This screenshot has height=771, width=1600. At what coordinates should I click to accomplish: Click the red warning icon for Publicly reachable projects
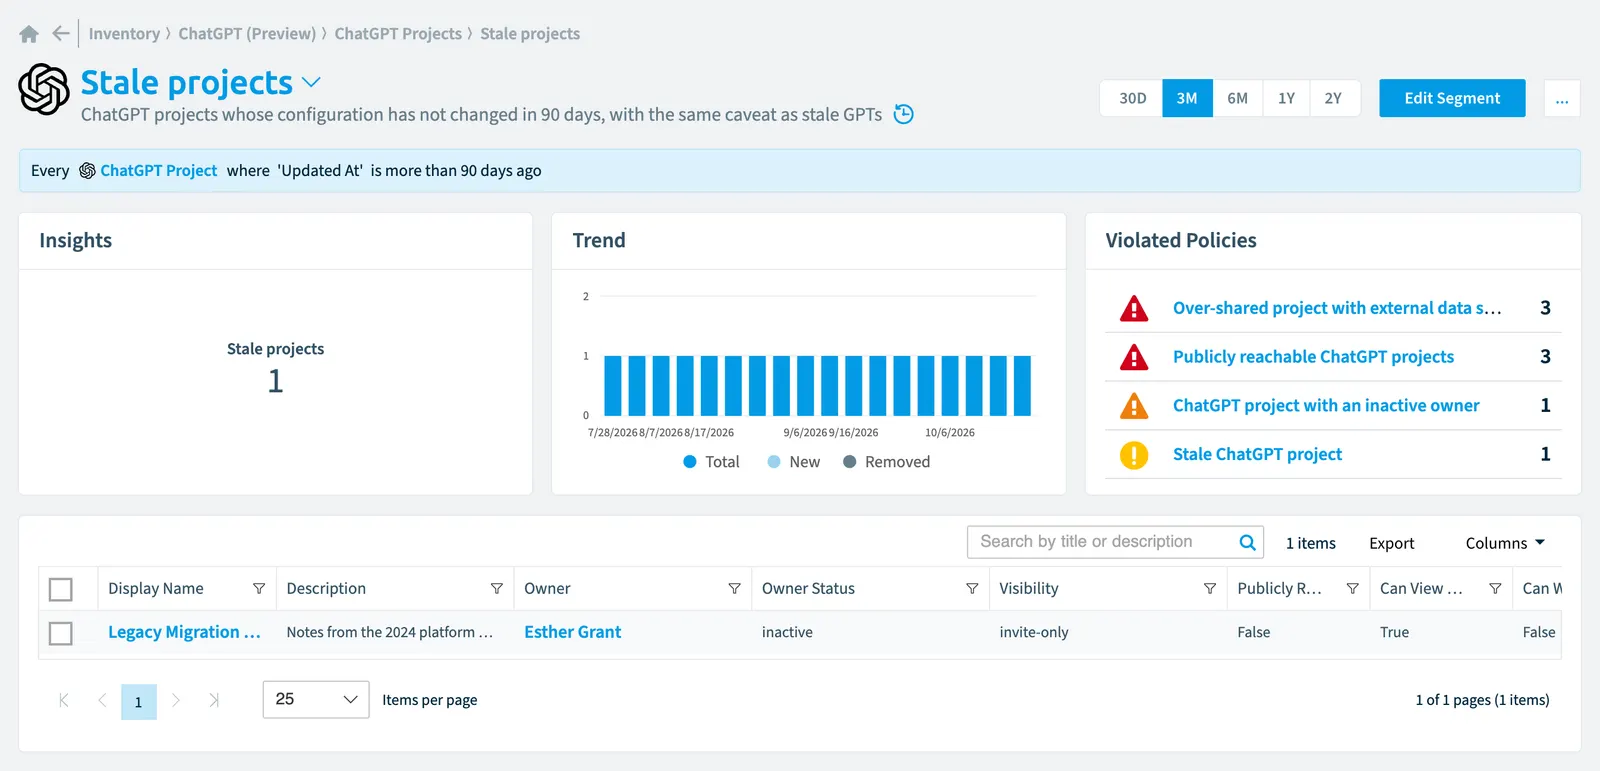coord(1134,357)
